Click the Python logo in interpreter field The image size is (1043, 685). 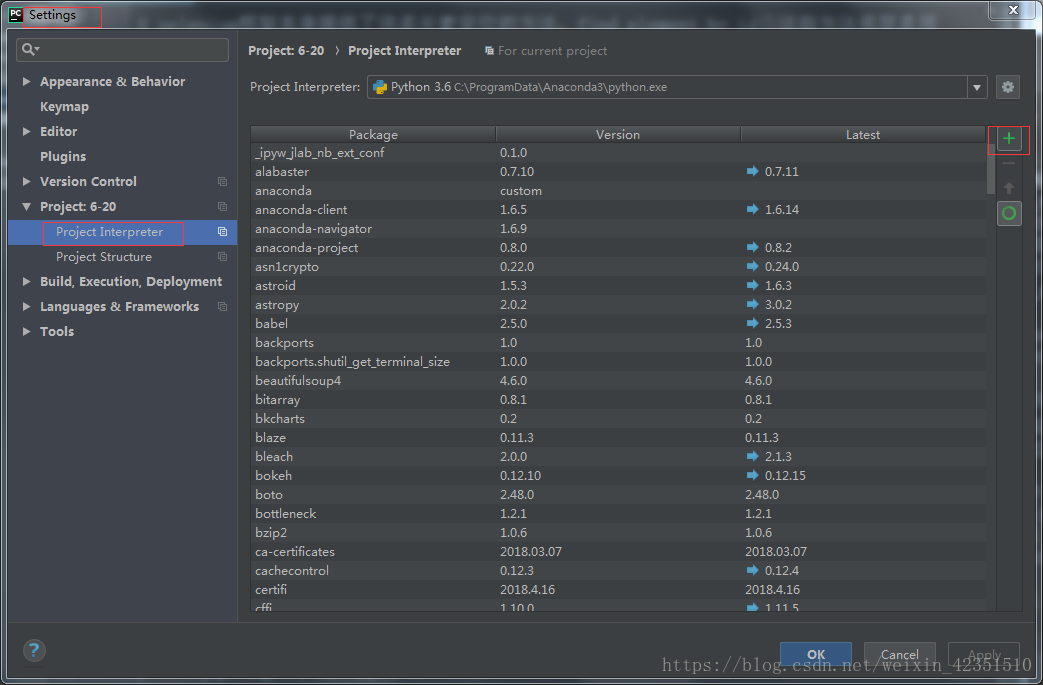[x=380, y=87]
